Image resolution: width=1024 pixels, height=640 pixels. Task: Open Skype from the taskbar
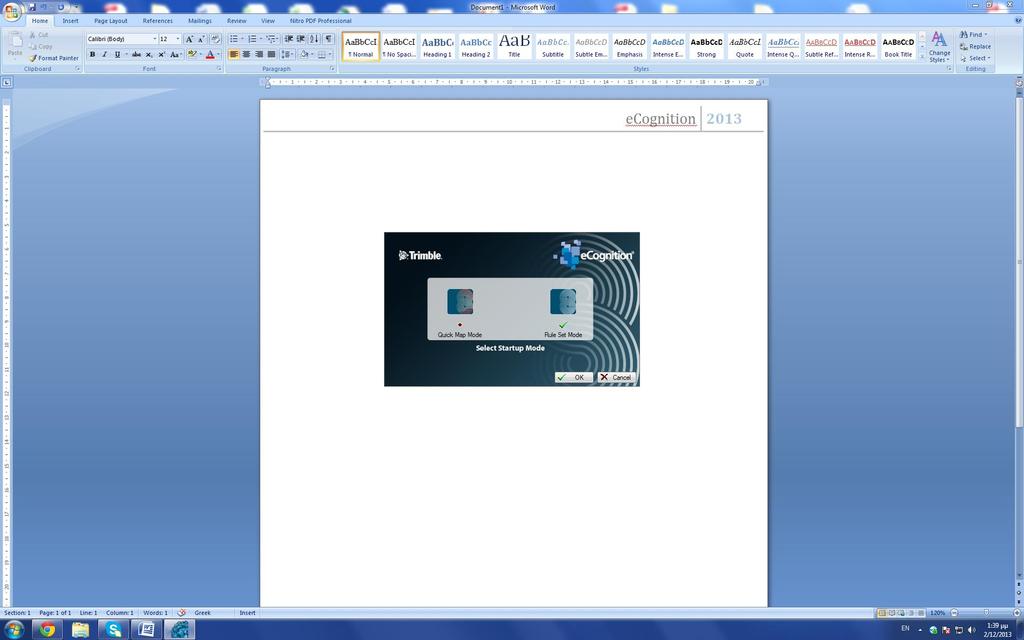(113, 630)
